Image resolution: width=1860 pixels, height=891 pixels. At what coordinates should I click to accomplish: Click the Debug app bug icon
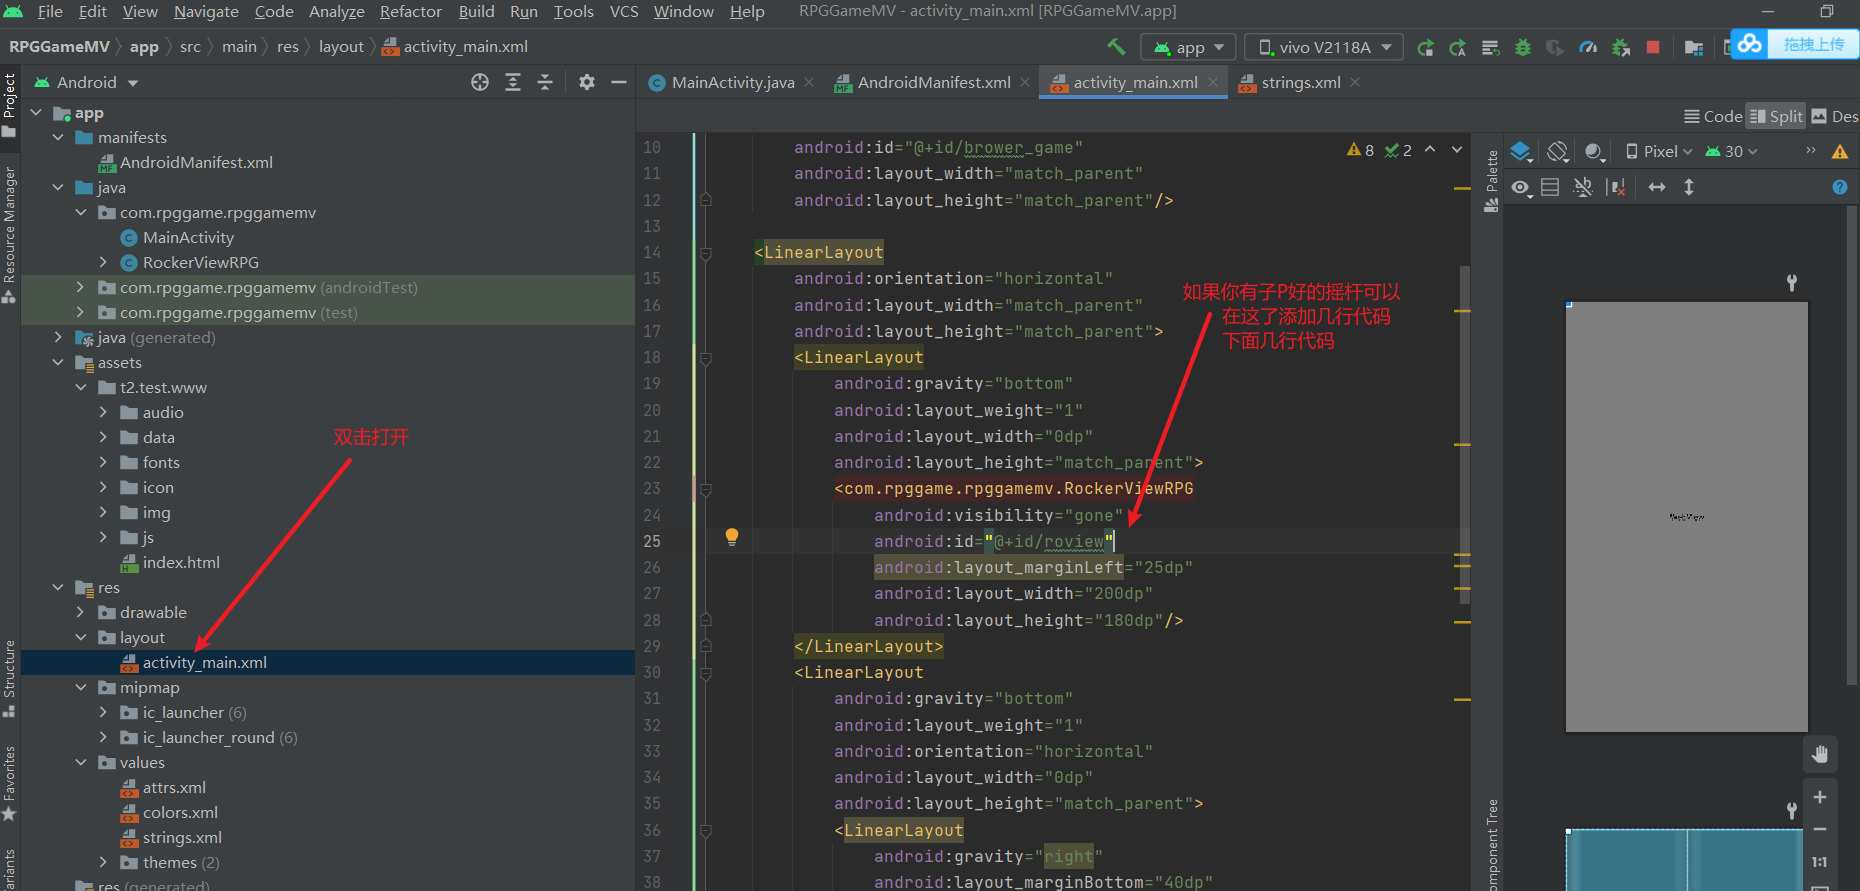(x=1523, y=47)
